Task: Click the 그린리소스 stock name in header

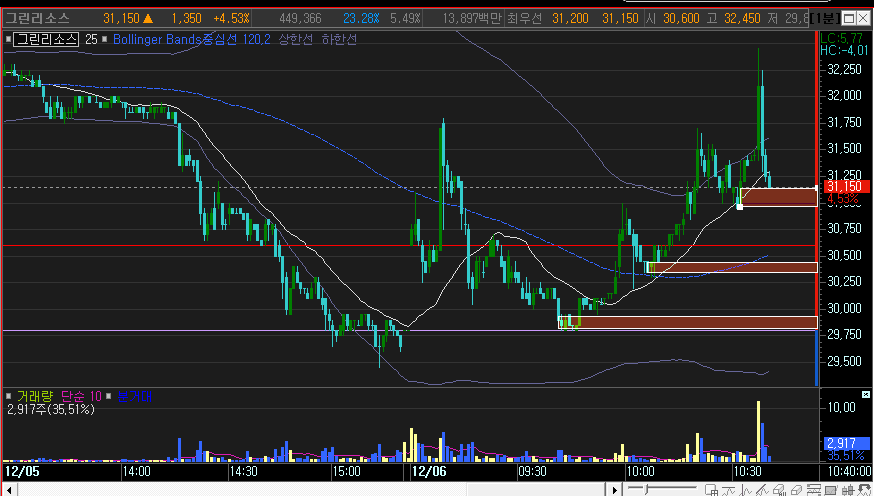Action: pyautogui.click(x=37, y=18)
